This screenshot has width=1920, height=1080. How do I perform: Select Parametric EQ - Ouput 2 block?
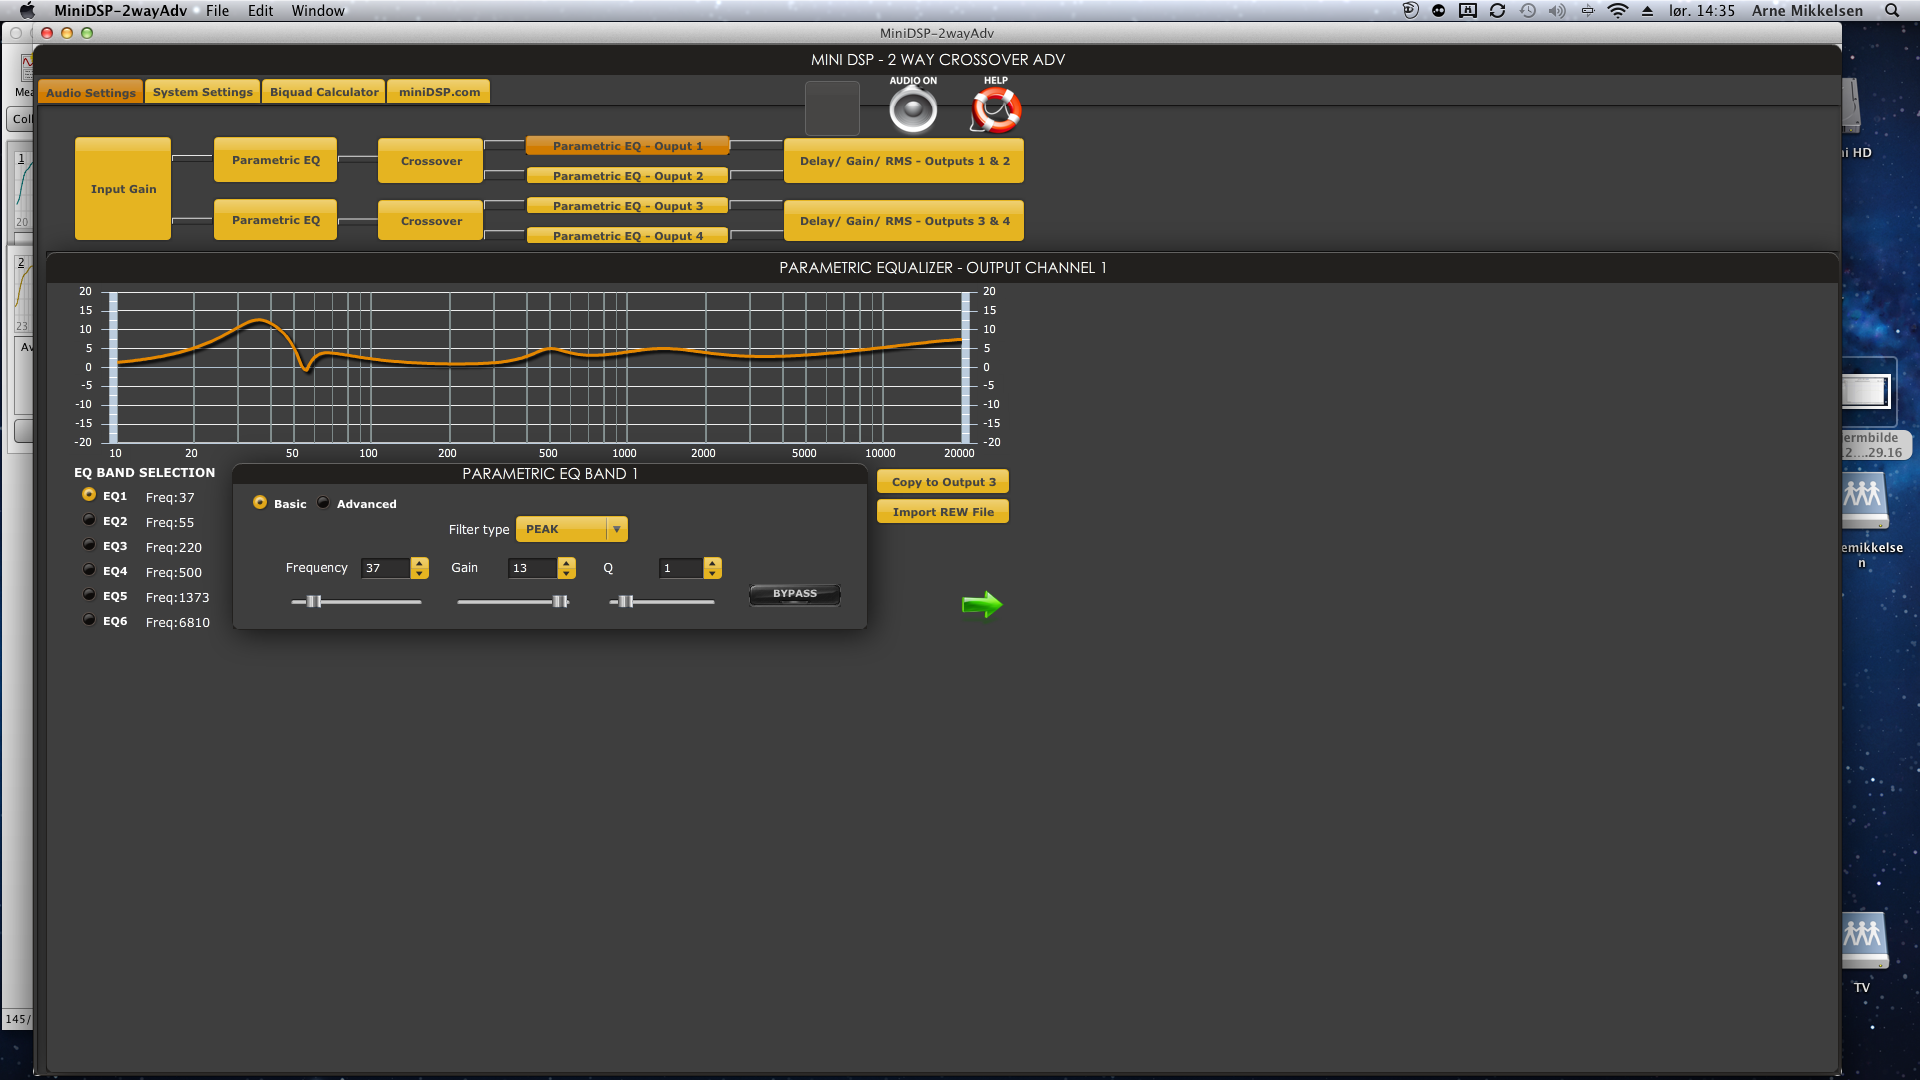coord(627,176)
